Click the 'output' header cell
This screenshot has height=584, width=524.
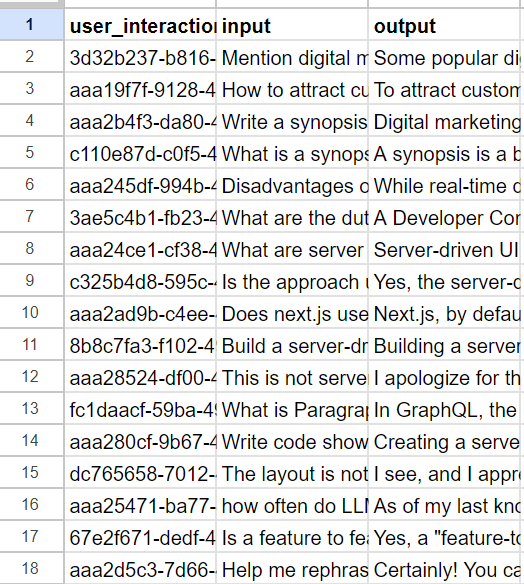pyautogui.click(x=444, y=24)
